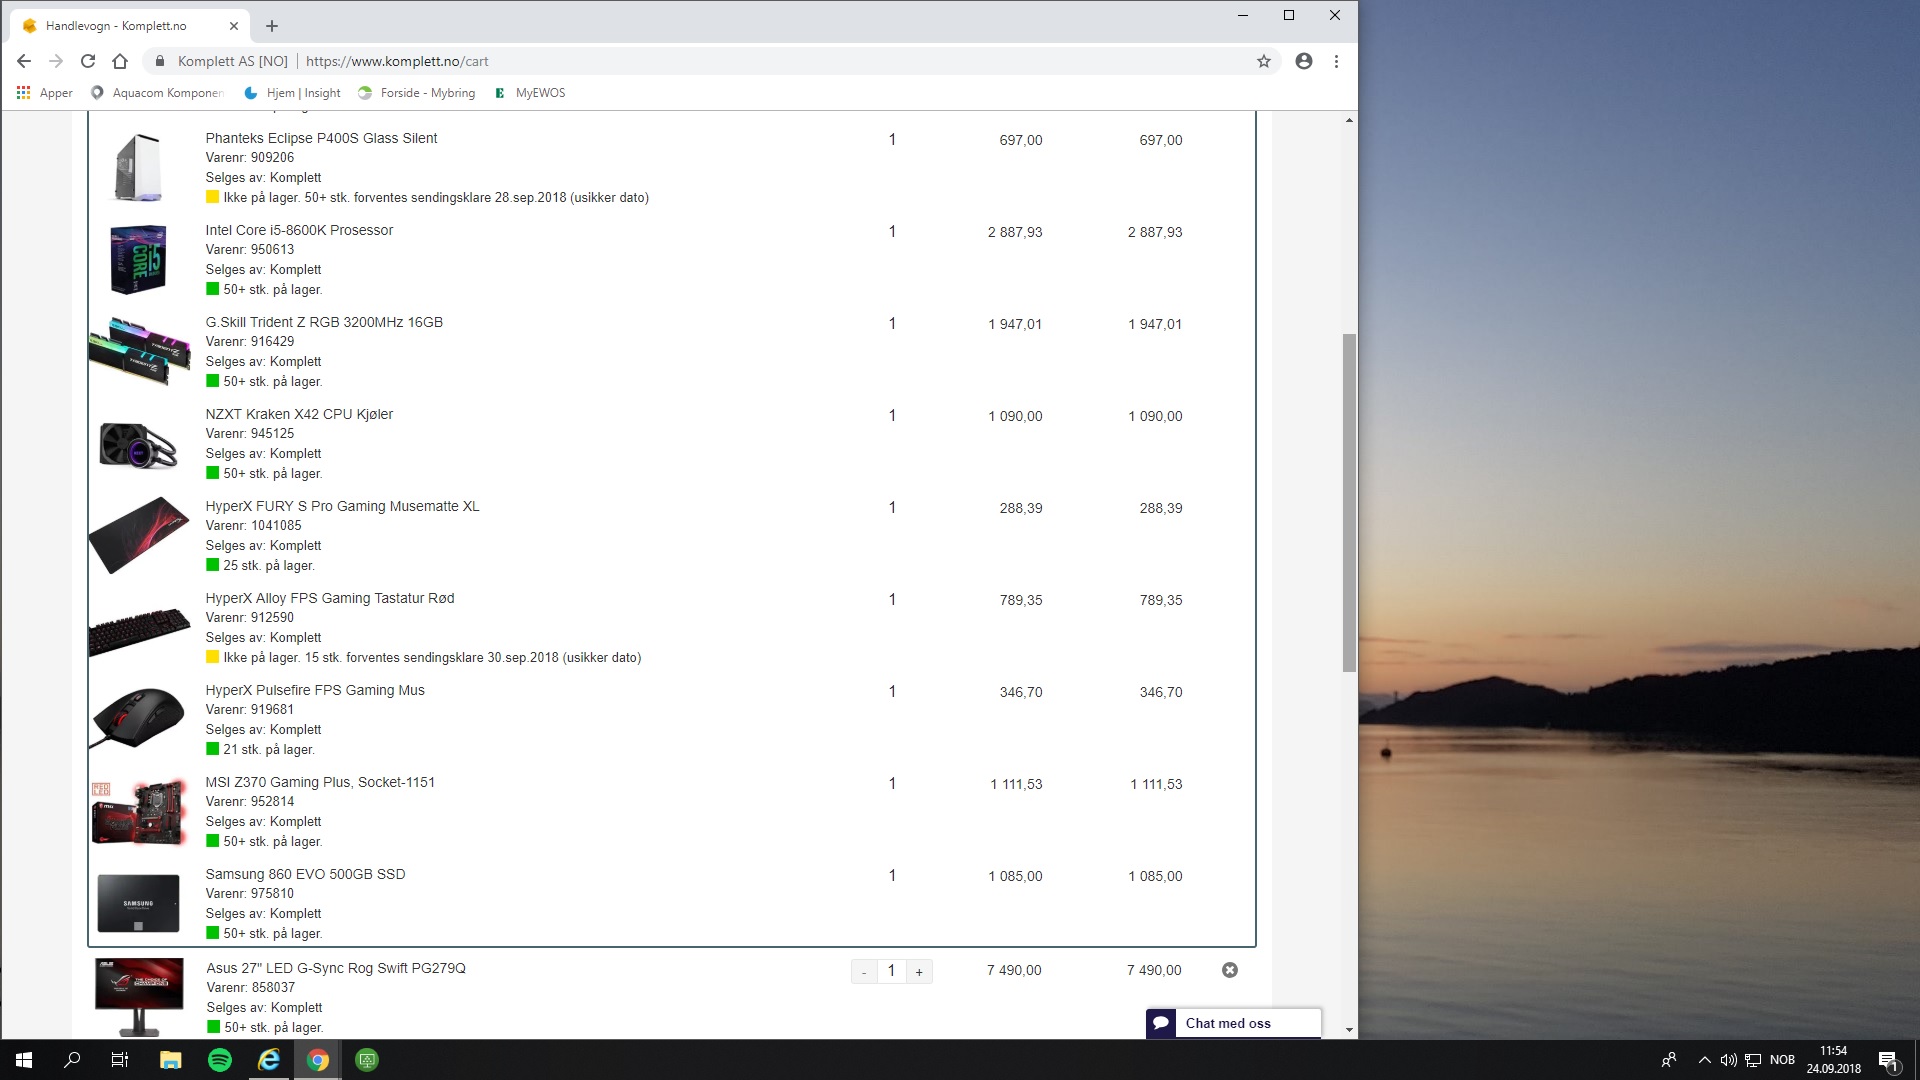The height and width of the screenshot is (1080, 1920).
Task: Open the Hjem | Insight bookmark
Action: (x=293, y=93)
